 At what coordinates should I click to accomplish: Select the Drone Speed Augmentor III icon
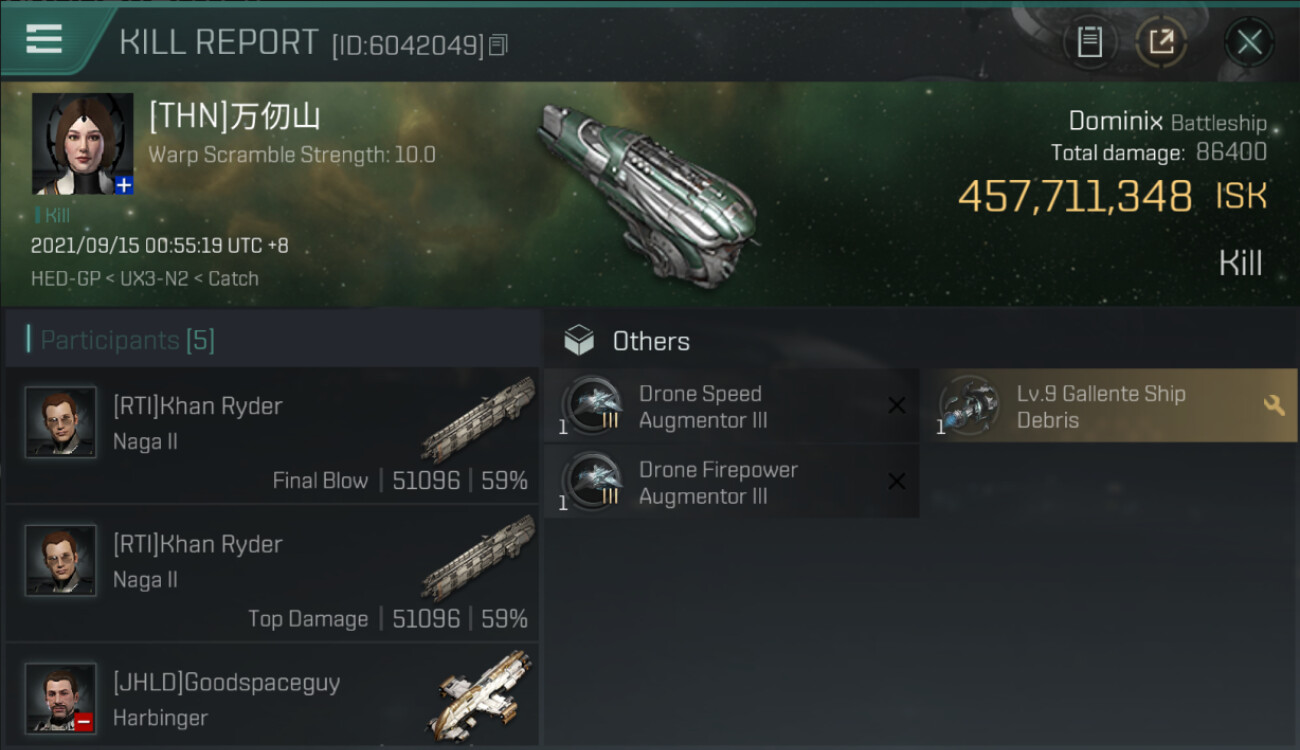[x=592, y=406]
